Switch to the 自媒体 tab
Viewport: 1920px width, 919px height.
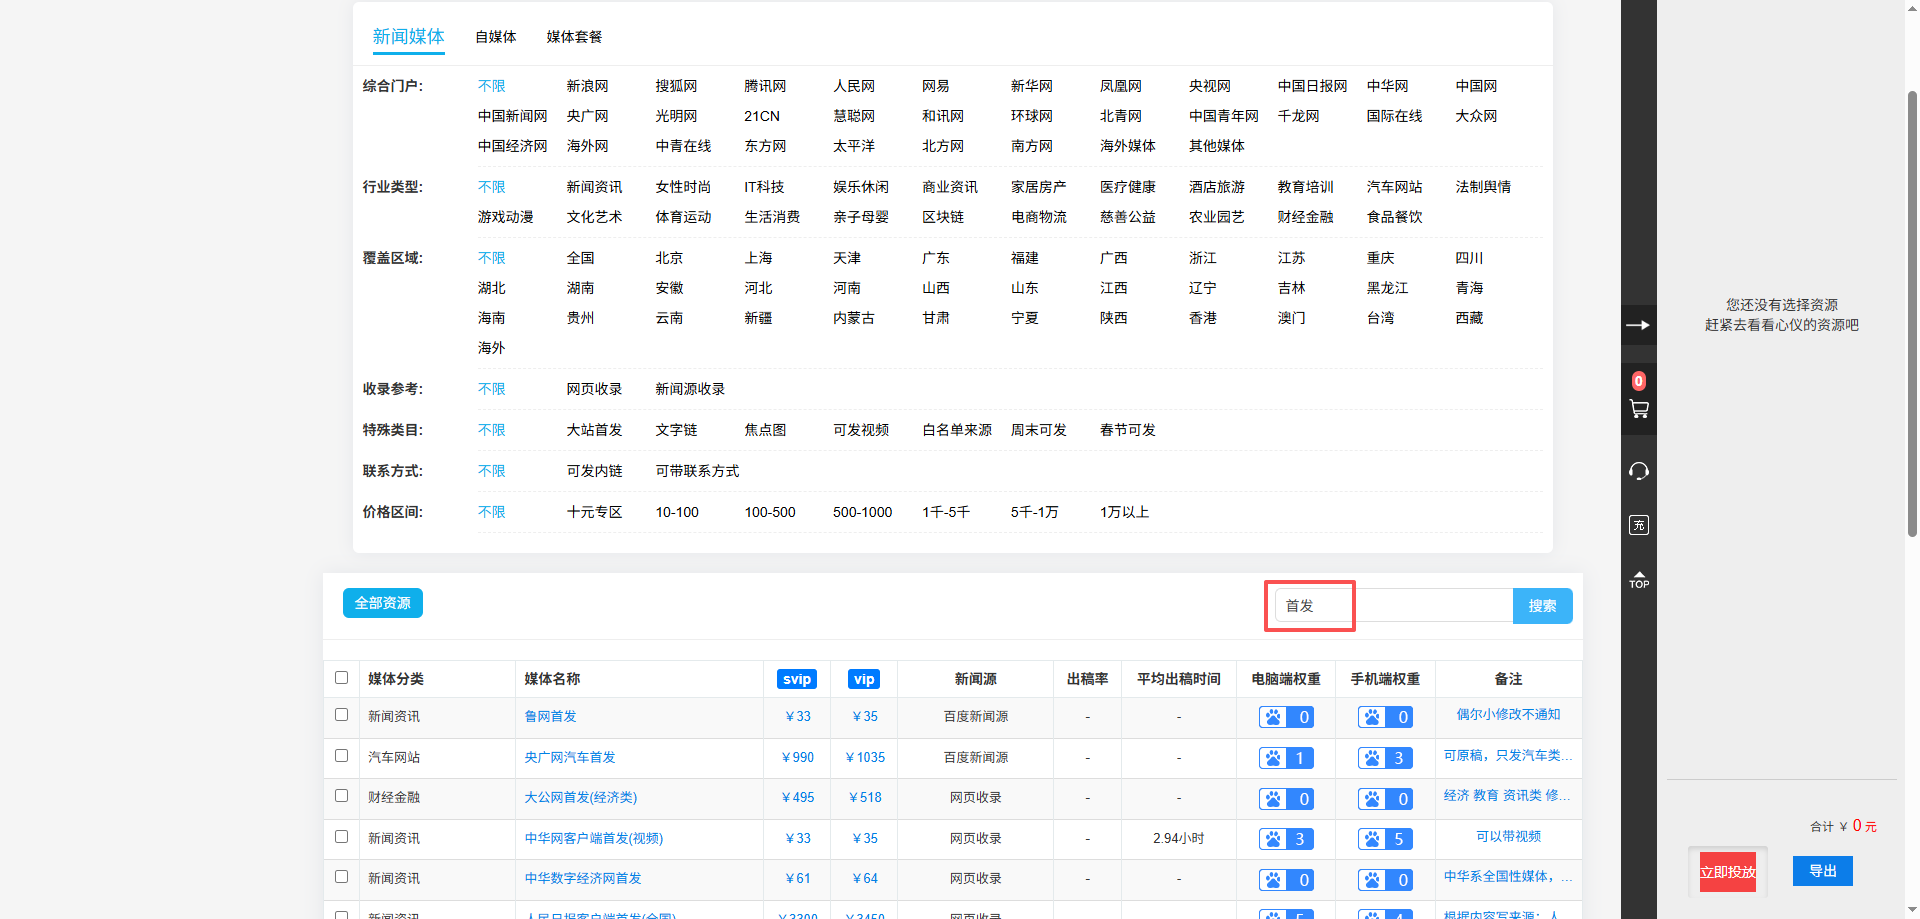[x=495, y=37]
